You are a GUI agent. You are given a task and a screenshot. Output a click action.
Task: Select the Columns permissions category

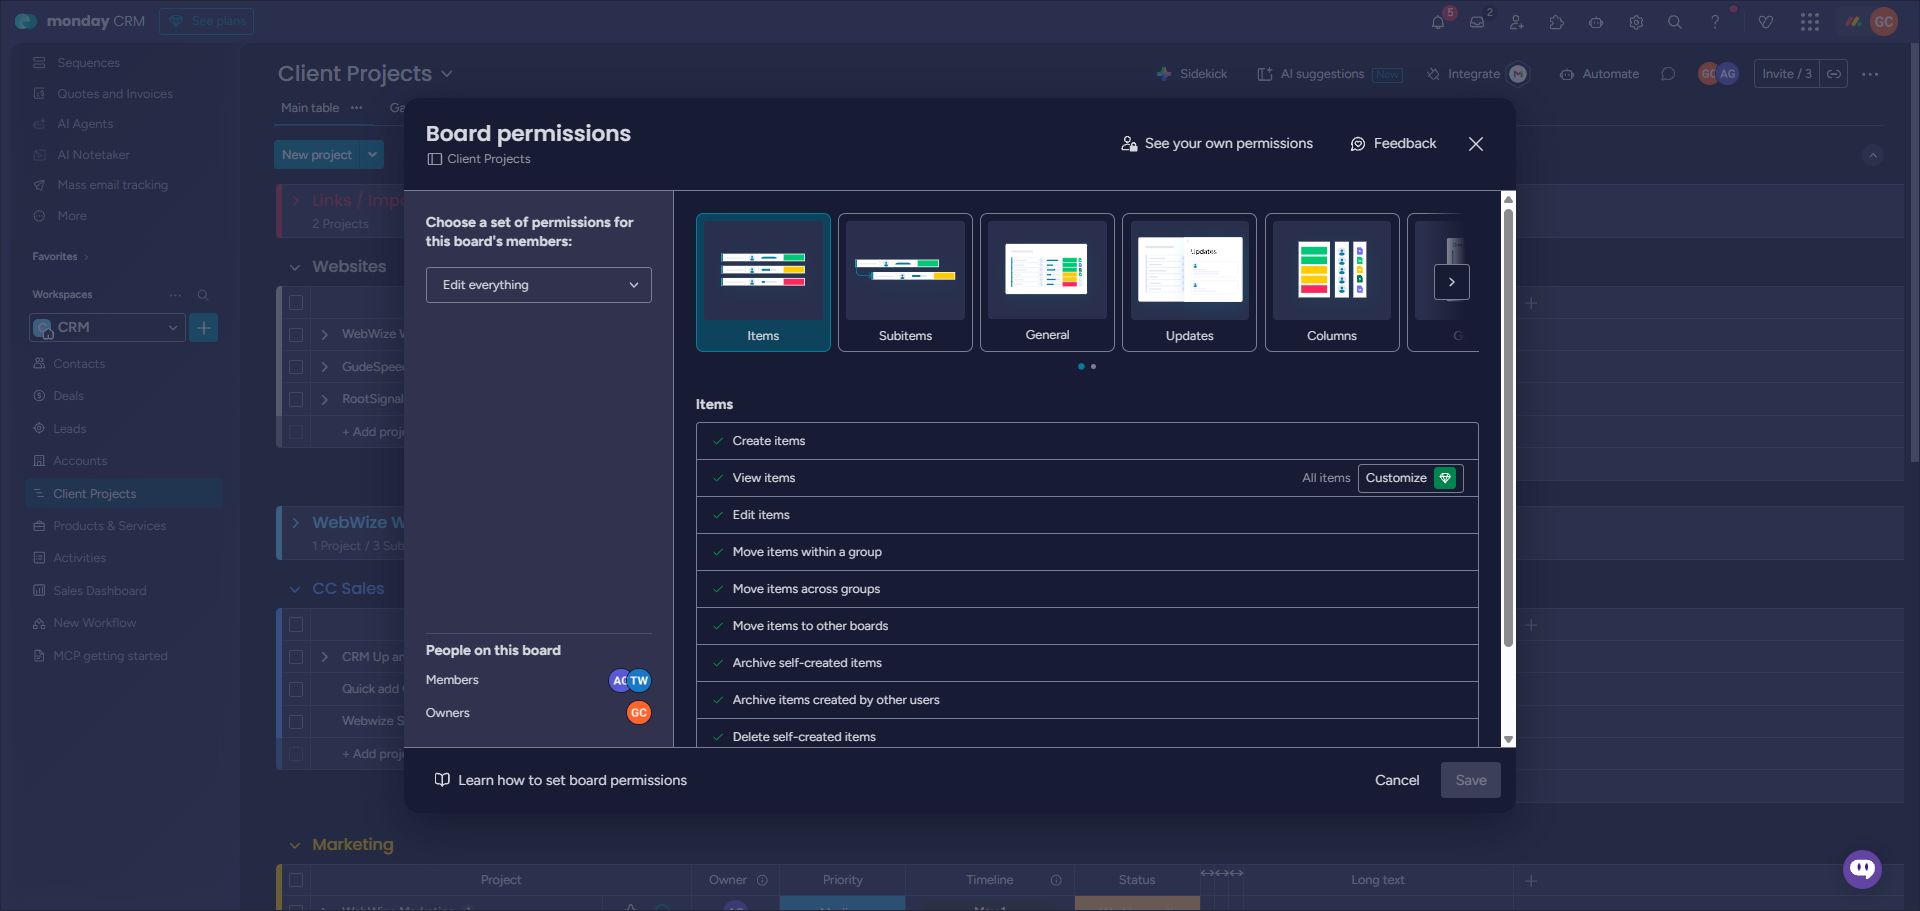click(1331, 282)
